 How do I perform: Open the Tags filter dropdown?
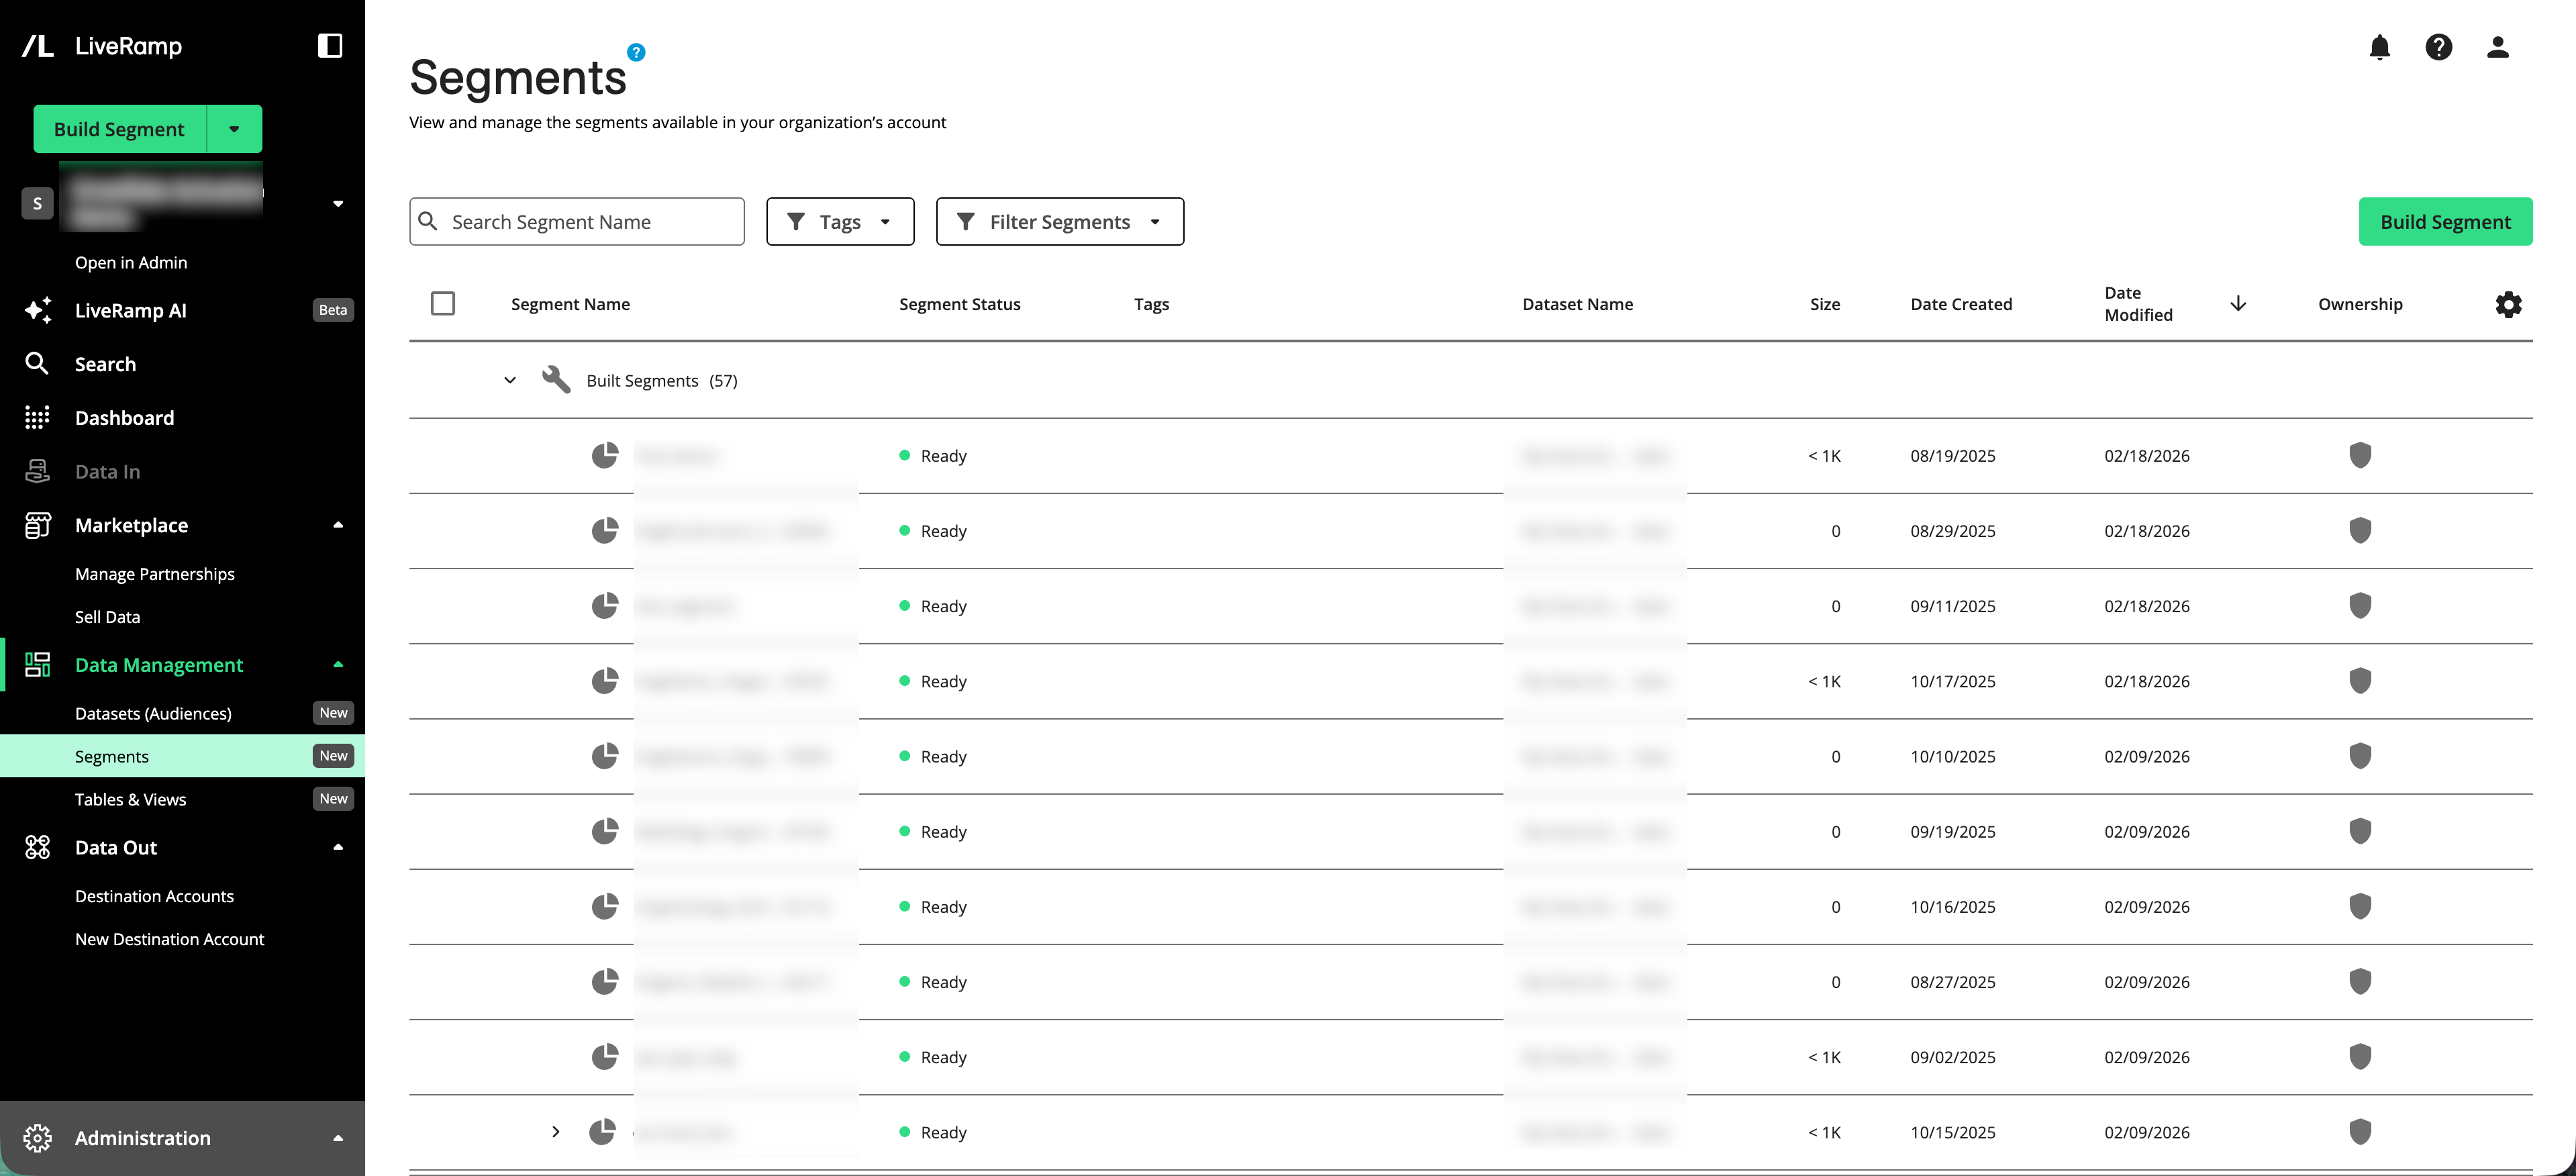[x=840, y=221]
